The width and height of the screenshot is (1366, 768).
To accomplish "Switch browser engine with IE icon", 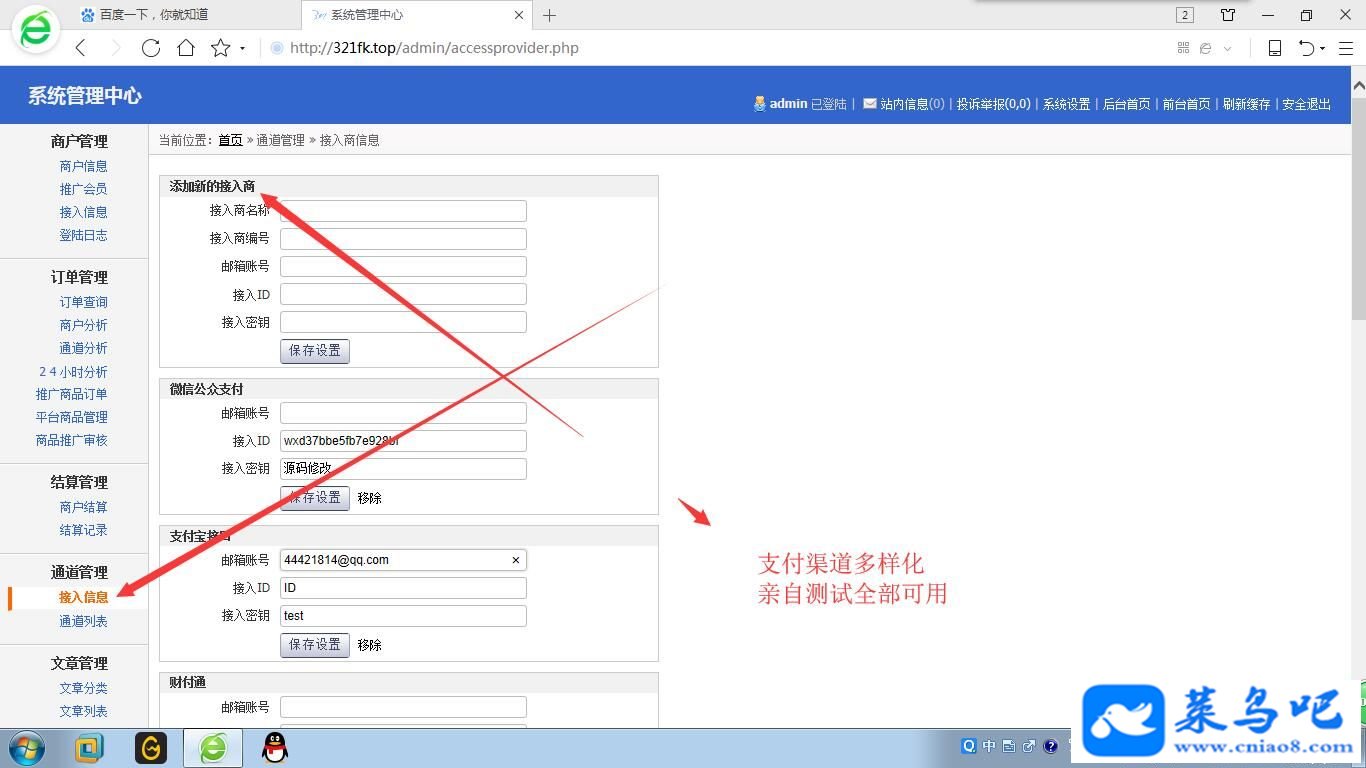I will (1206, 48).
